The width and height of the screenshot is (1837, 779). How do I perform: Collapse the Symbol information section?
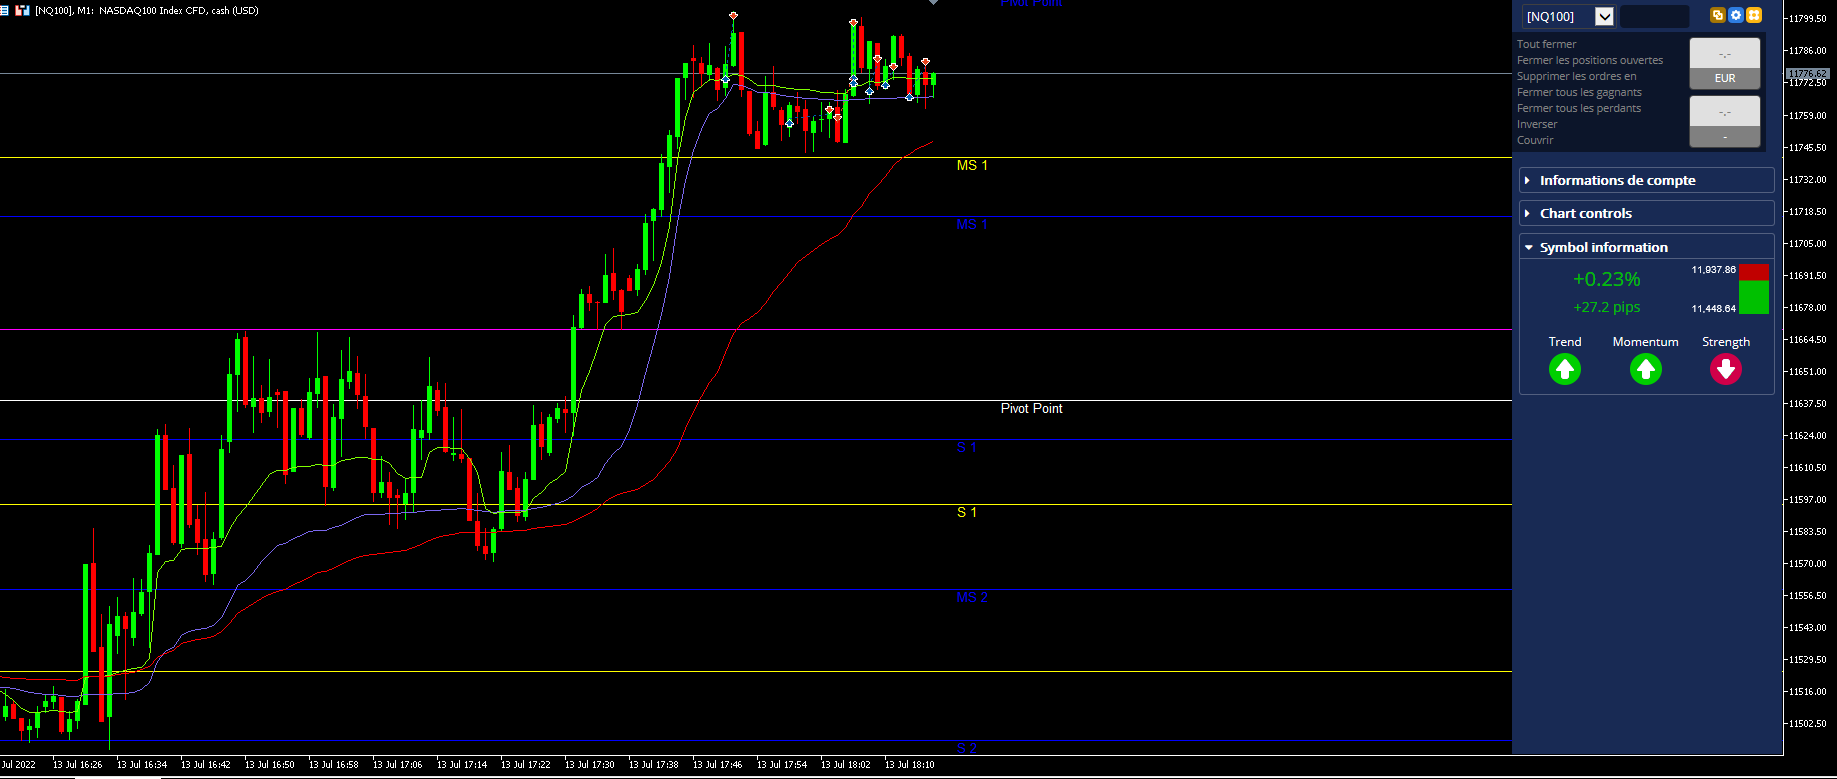coord(1646,247)
